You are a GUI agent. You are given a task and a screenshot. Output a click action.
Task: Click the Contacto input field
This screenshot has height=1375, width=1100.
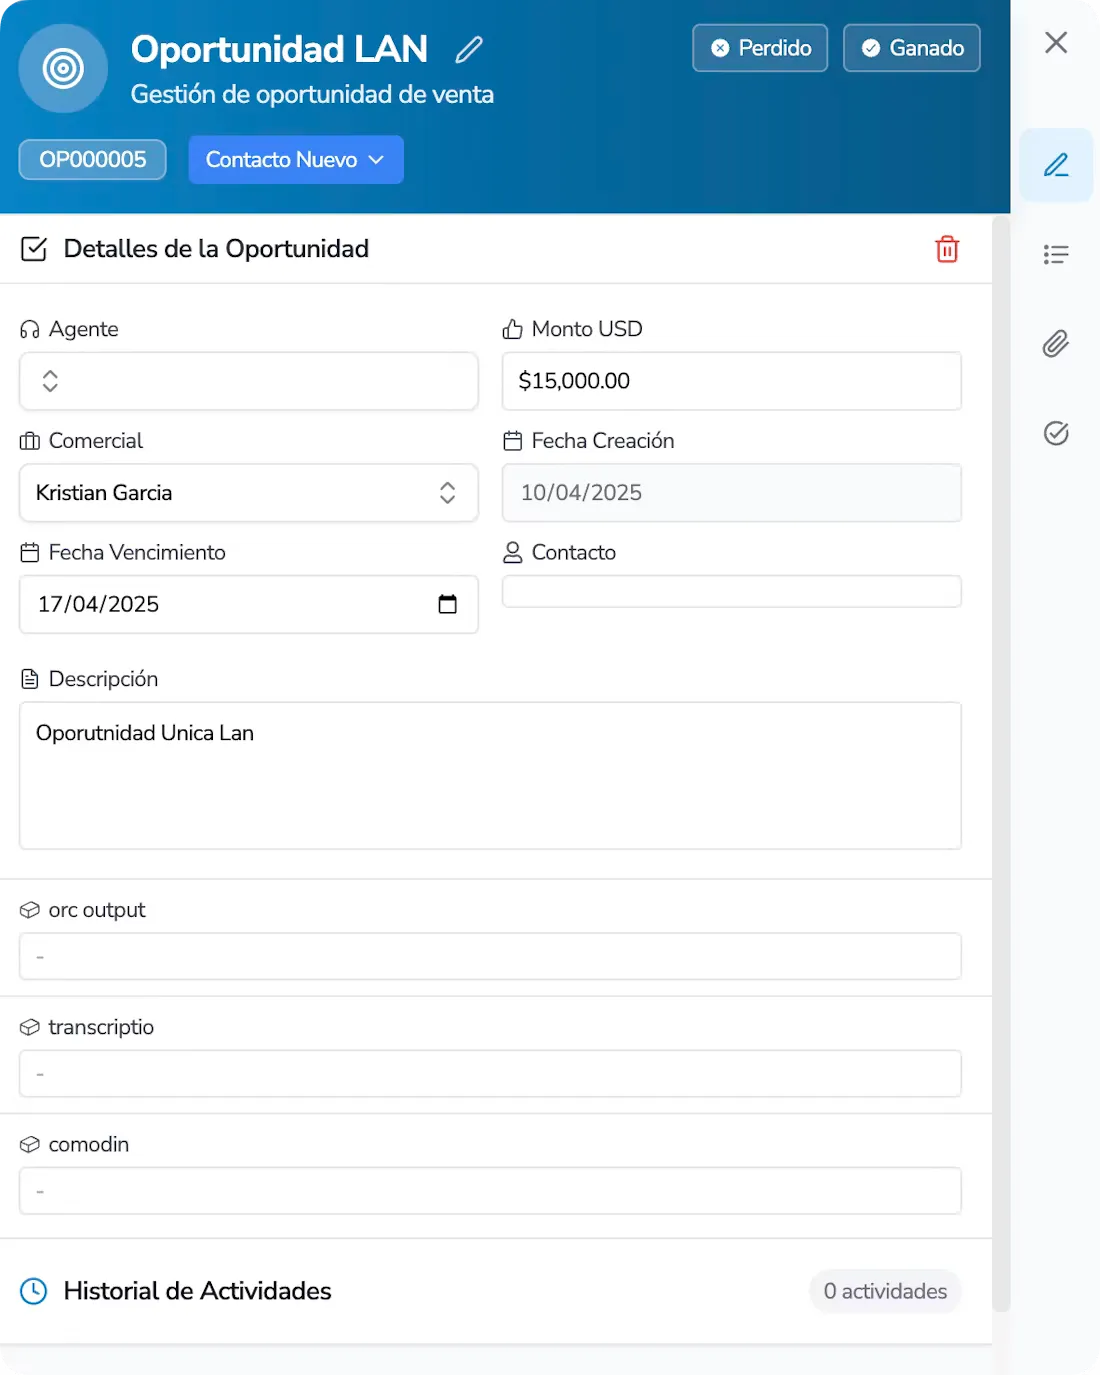(x=731, y=591)
